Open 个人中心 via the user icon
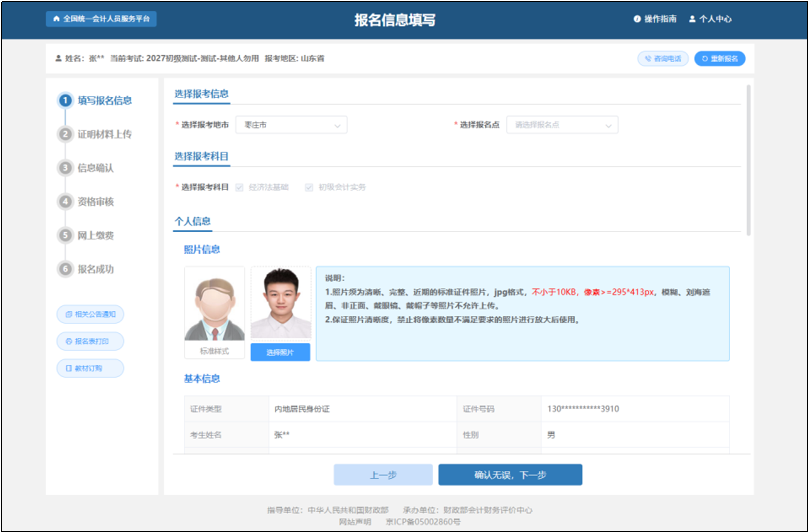Viewport: 808px width, 532px height. point(691,19)
